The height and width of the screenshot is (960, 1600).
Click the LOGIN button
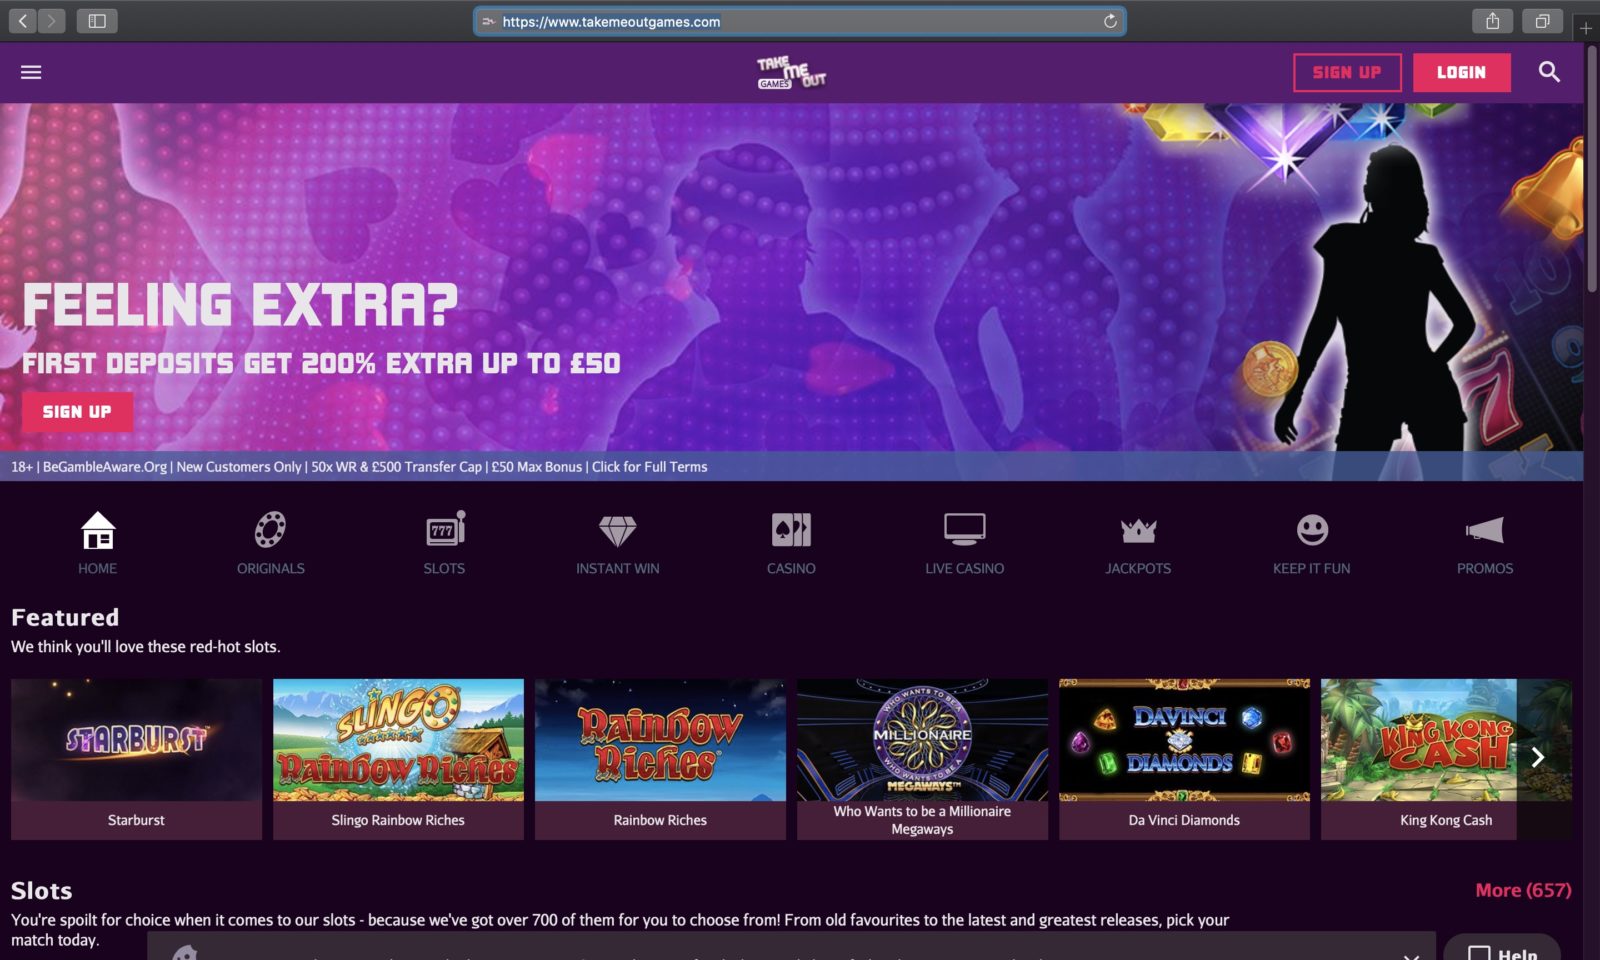1461,72
